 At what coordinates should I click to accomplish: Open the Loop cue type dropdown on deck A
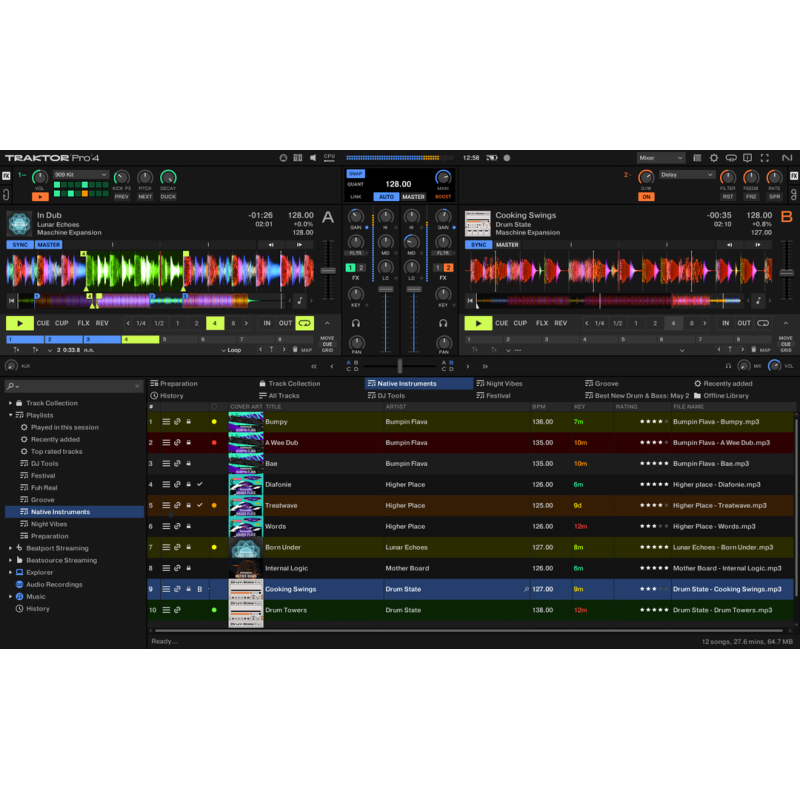pyautogui.click(x=231, y=350)
